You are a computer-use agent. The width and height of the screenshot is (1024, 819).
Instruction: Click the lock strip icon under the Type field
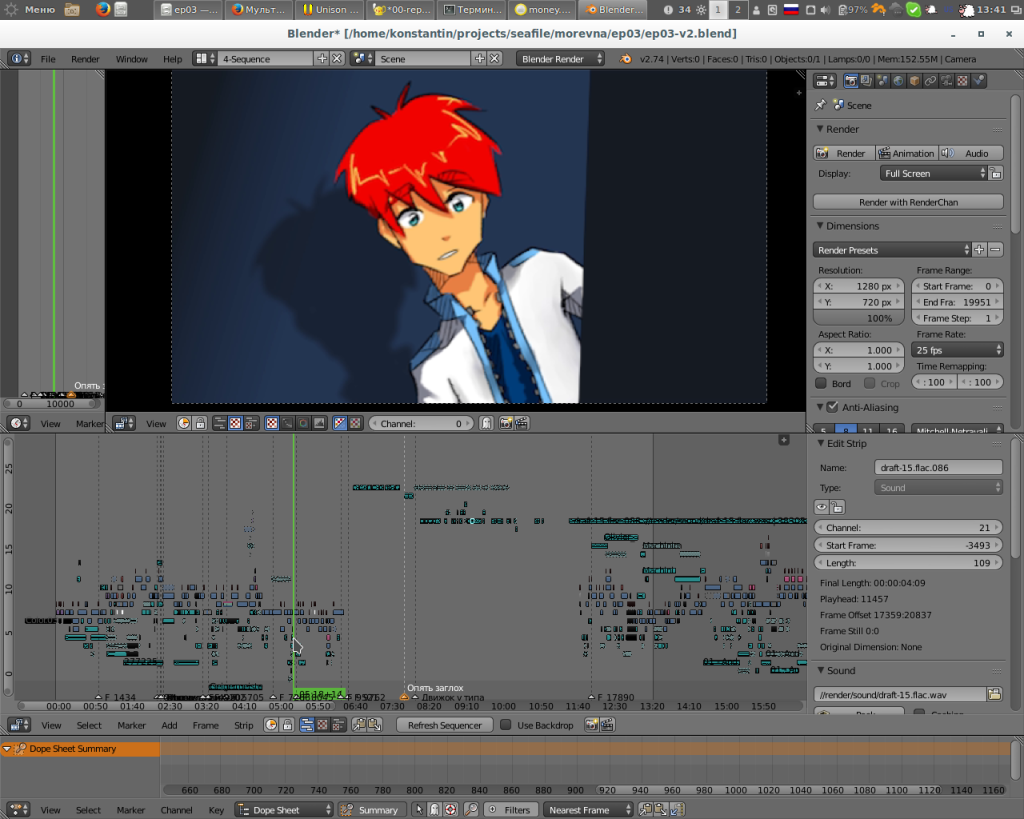click(x=837, y=507)
